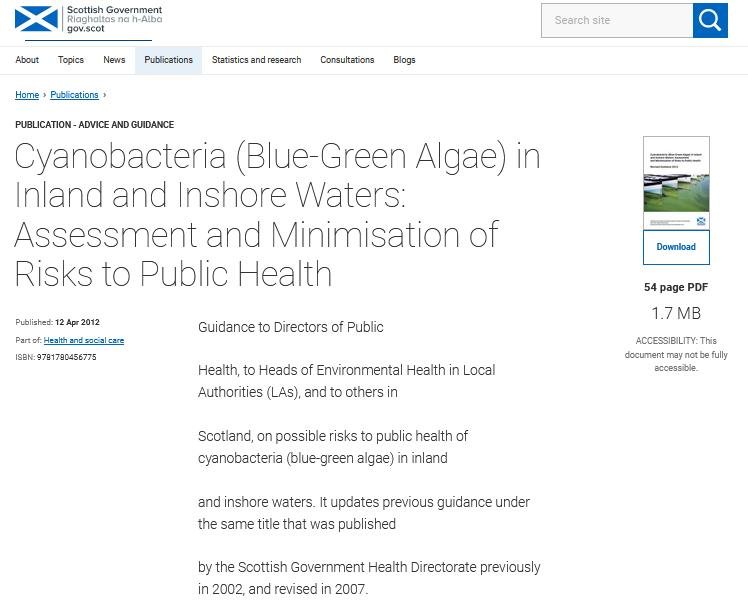748x611 pixels.
Task: Click the Publications breadcrumb link
Action: (x=74, y=95)
